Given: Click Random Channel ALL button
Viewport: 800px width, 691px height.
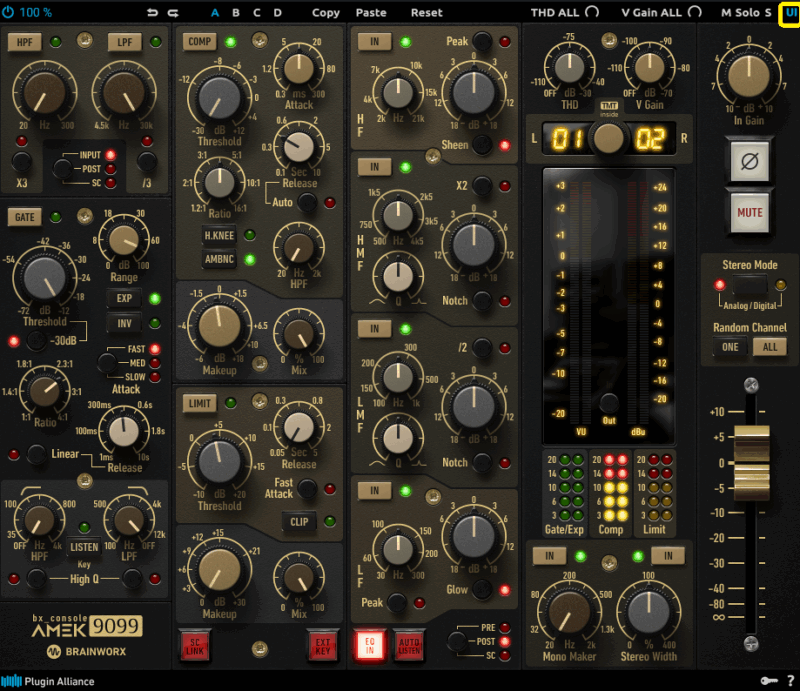Looking at the screenshot, I should point(770,347).
